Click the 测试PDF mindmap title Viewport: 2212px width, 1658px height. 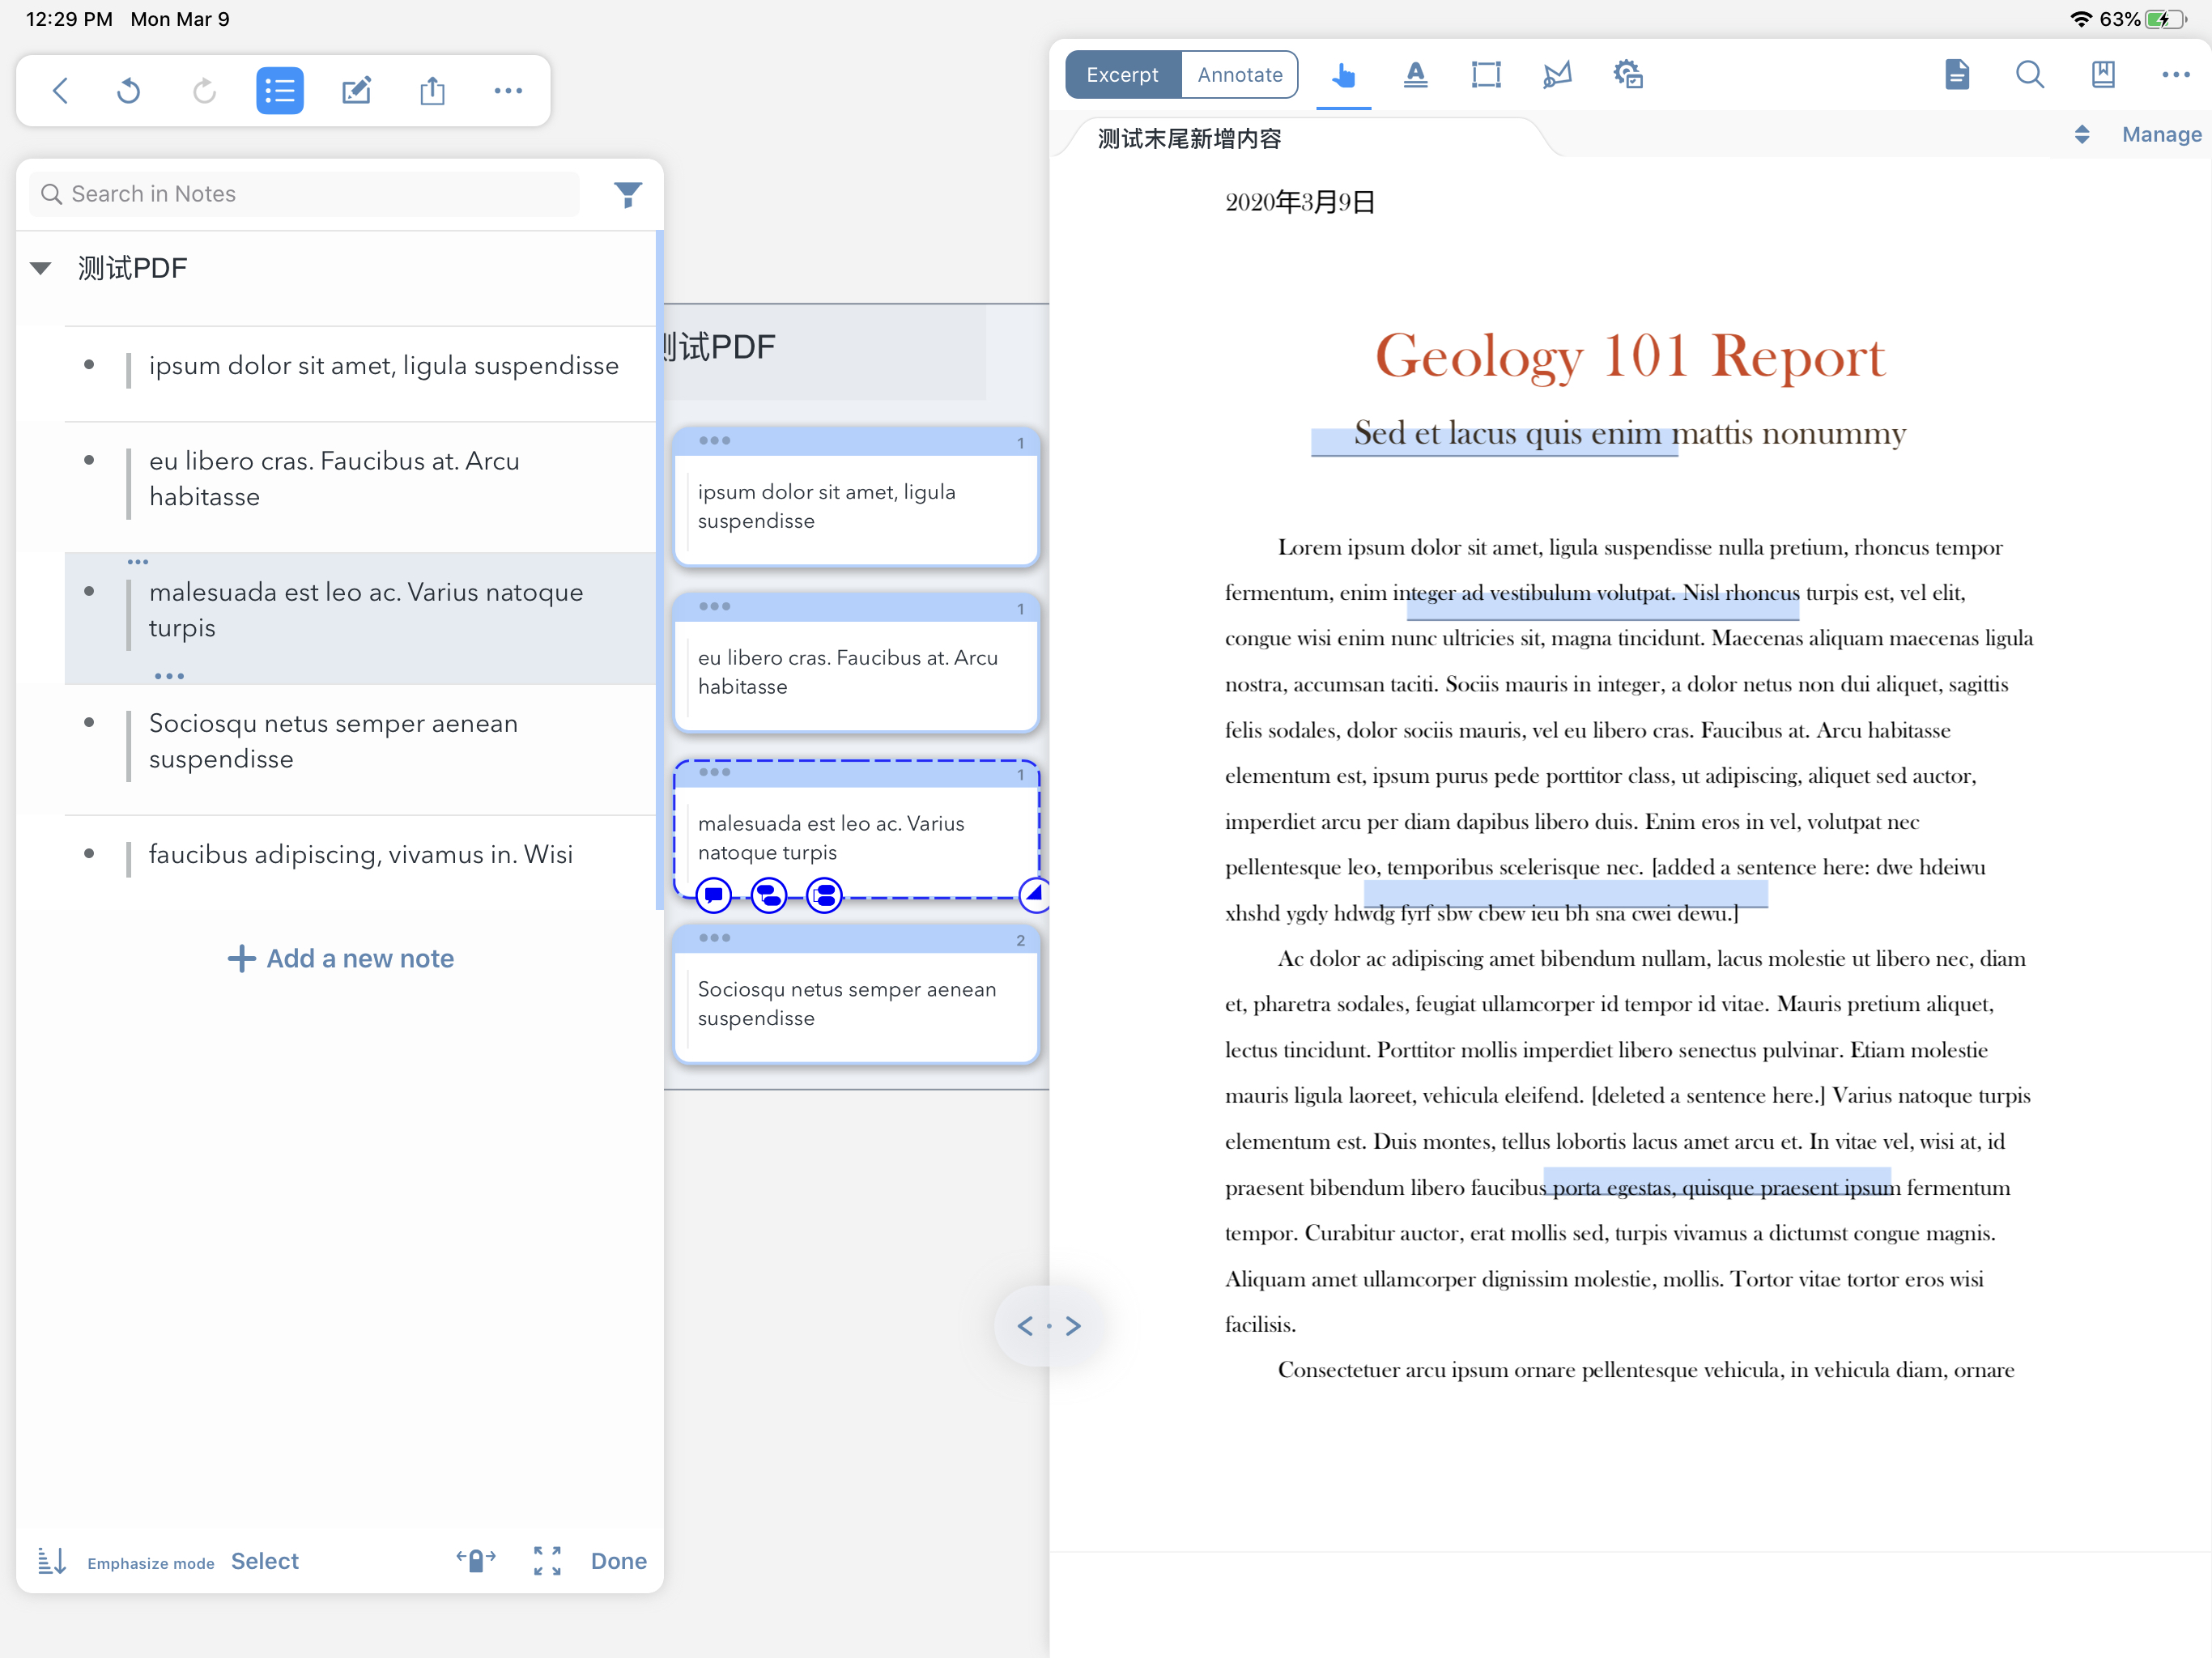(719, 347)
